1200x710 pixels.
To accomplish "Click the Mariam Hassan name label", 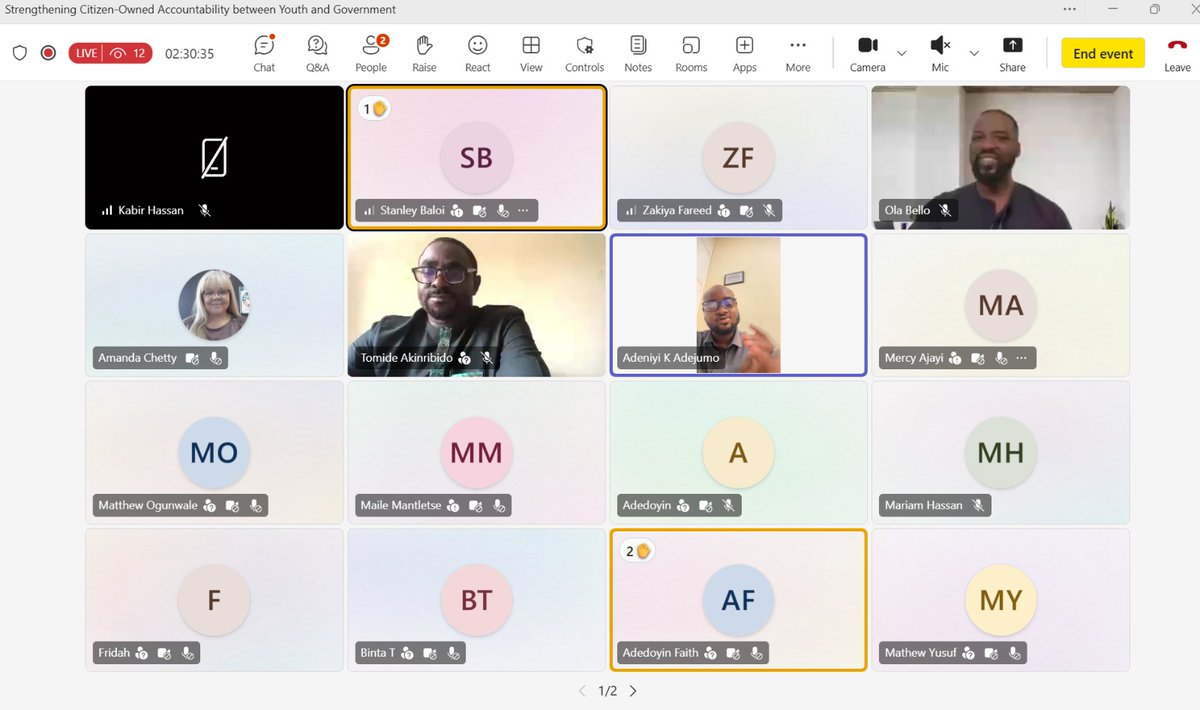I will pyautogui.click(x=923, y=506).
